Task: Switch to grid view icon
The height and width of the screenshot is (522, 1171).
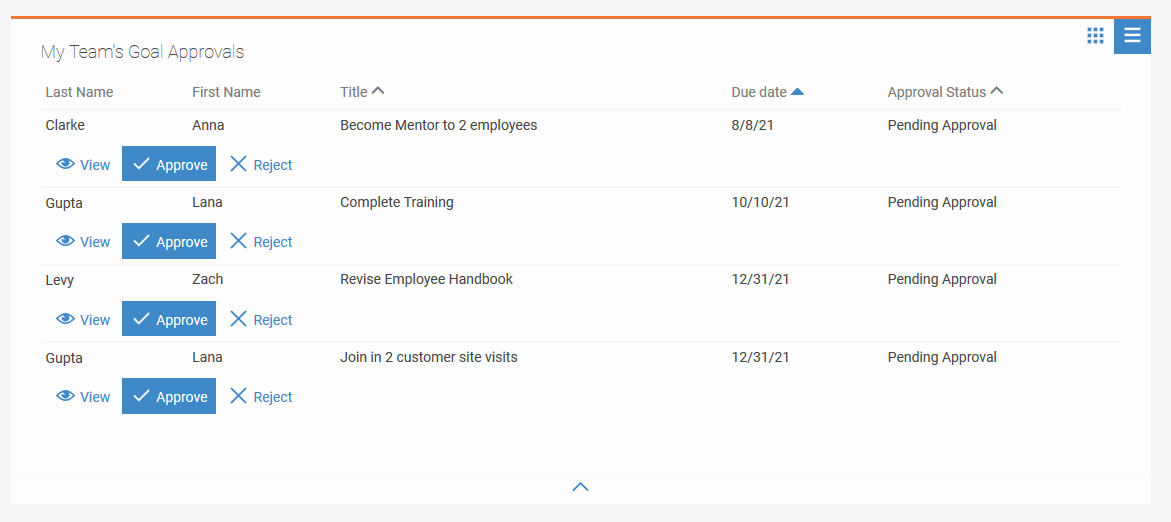Action: click(1095, 36)
